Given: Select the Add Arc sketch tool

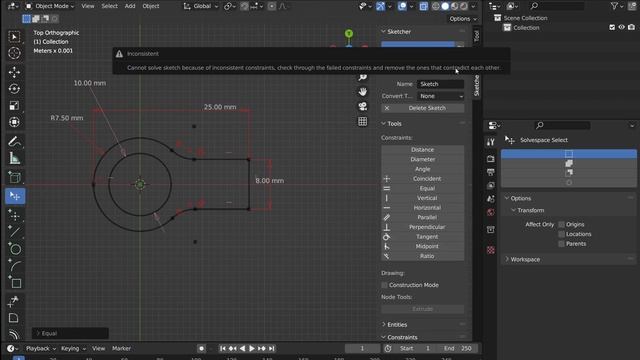Looking at the screenshot, I should click(14, 266).
